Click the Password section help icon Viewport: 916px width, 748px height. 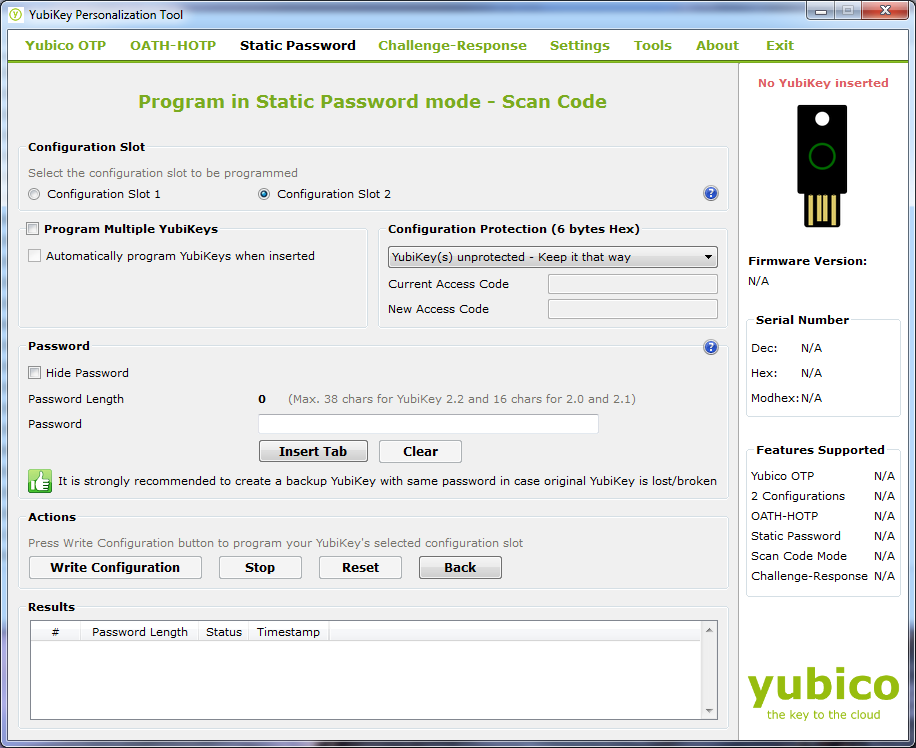point(710,348)
